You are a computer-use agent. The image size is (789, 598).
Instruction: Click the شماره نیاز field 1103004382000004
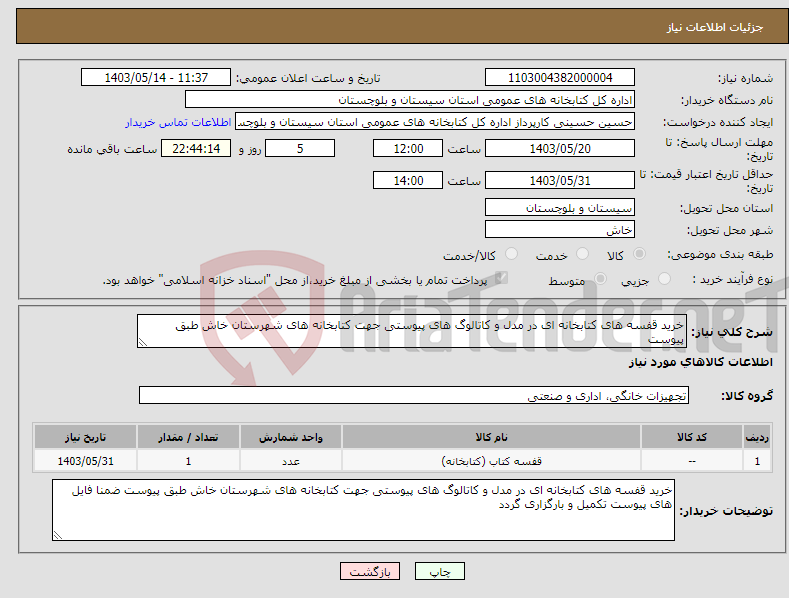pyautogui.click(x=560, y=78)
